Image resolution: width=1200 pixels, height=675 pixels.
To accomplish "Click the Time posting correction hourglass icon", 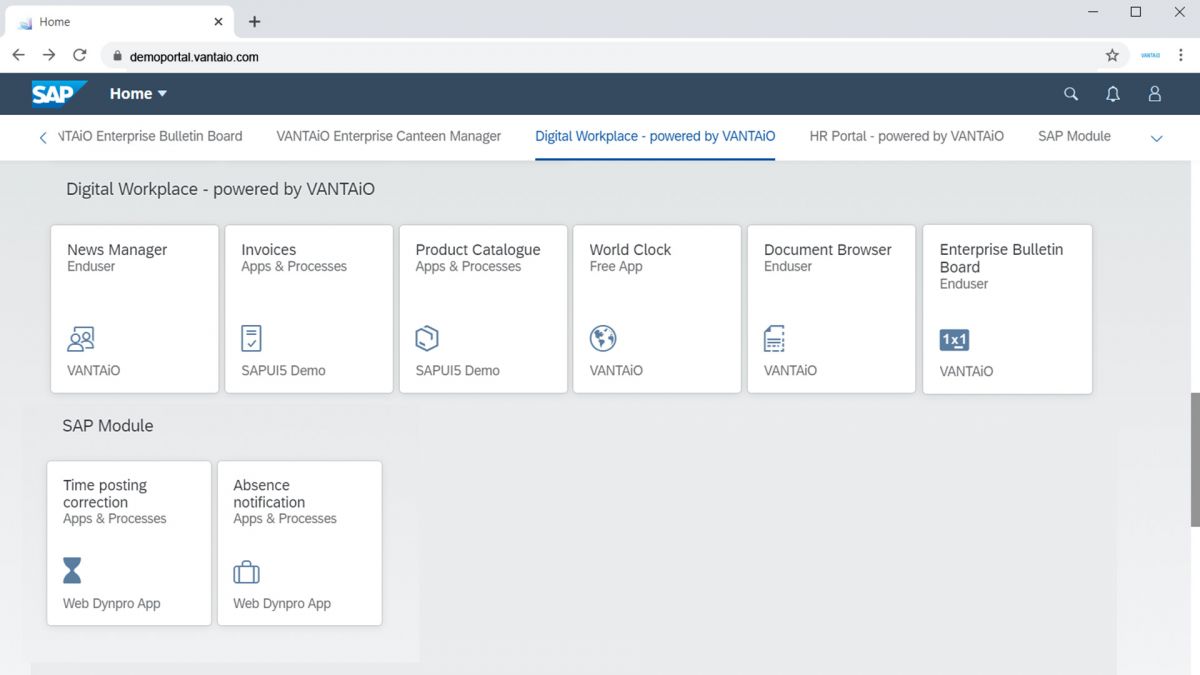I will tap(72, 571).
